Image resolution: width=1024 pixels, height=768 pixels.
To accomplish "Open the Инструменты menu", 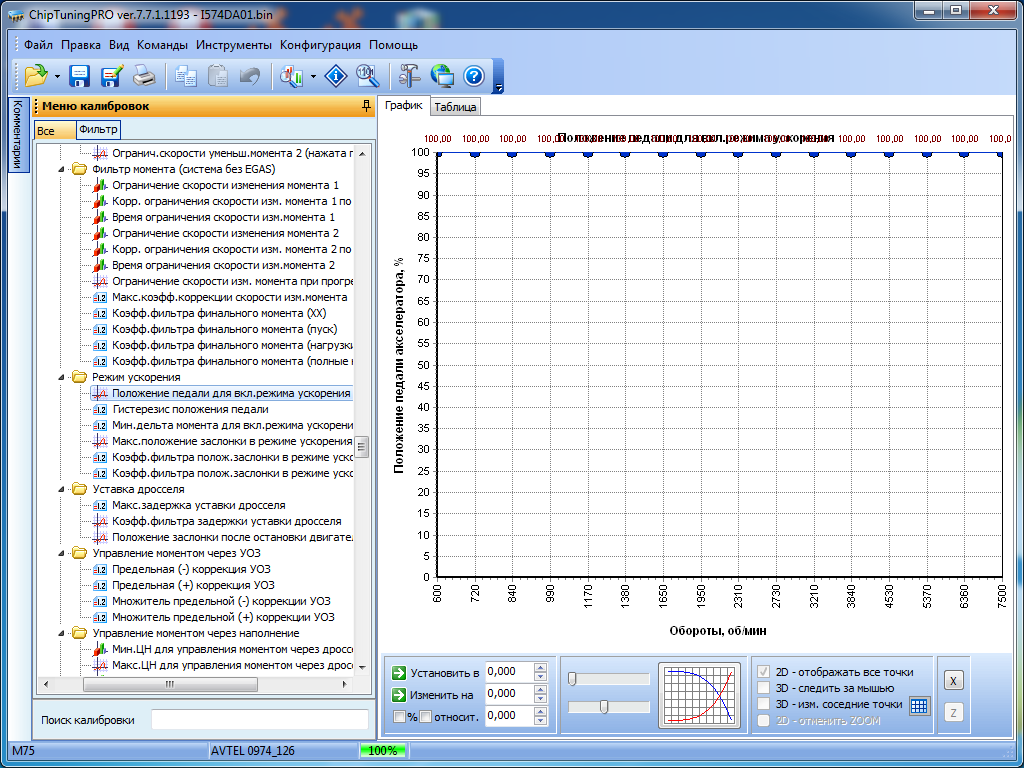I will coord(233,45).
